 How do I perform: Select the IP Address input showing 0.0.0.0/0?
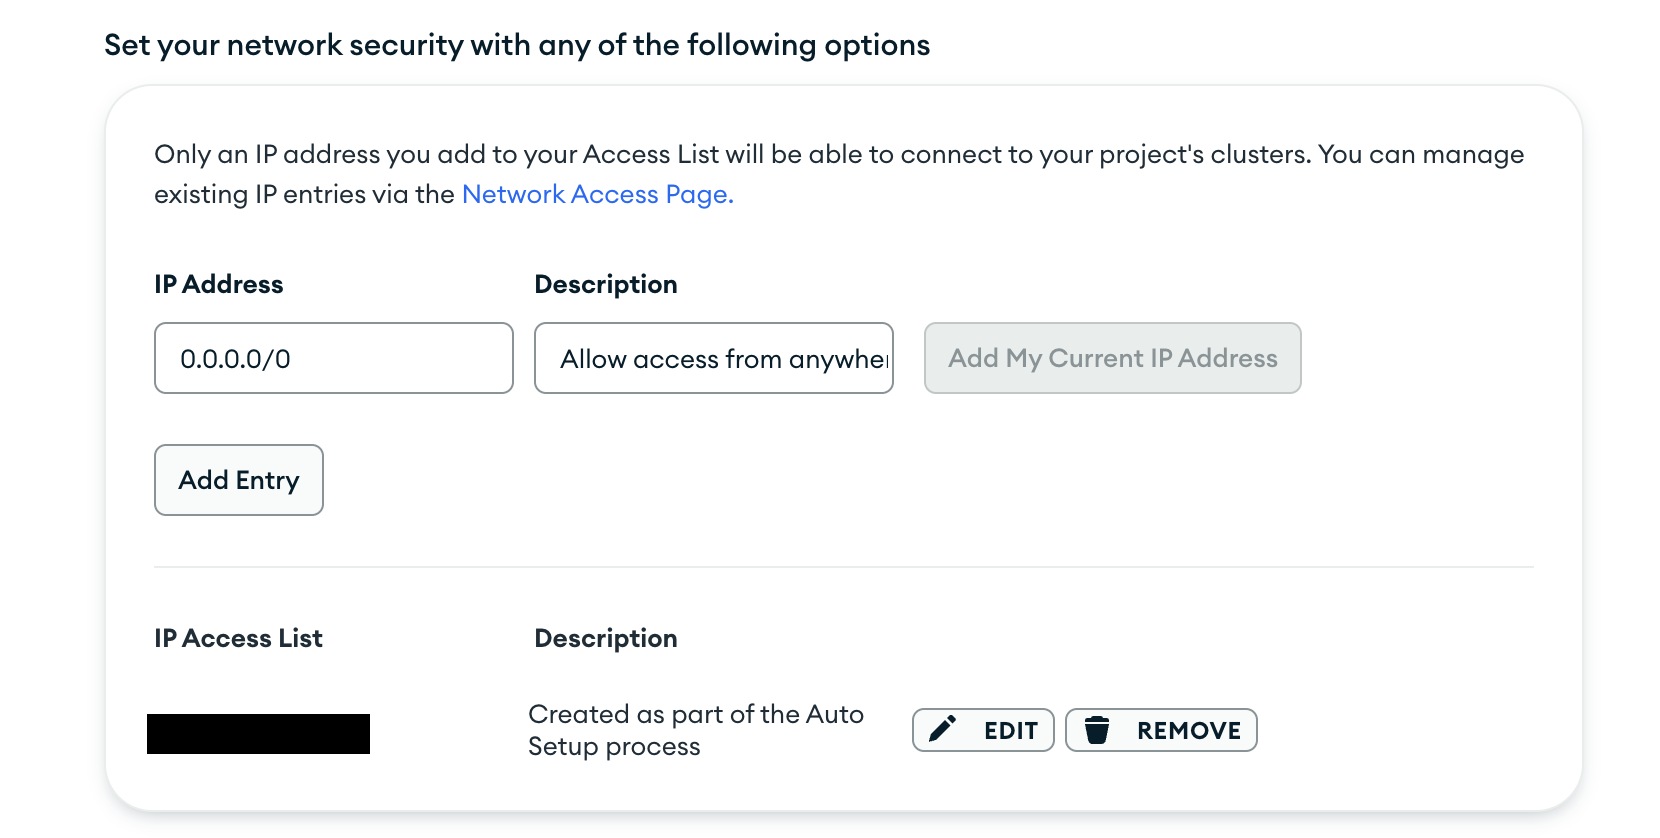(x=333, y=358)
